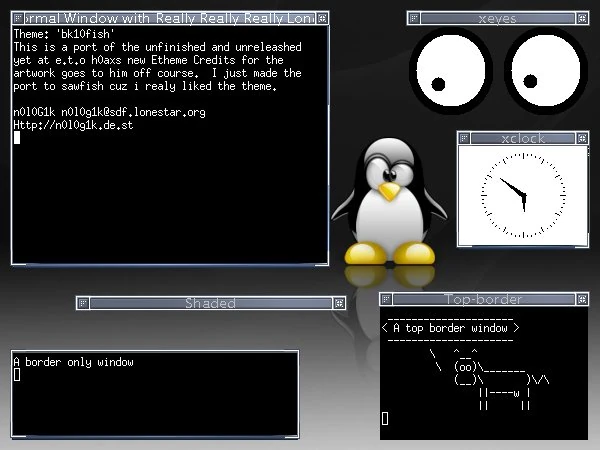Click the Shaded window's right crosshair icon
The width and height of the screenshot is (600, 450).
pyautogui.click(x=339, y=303)
